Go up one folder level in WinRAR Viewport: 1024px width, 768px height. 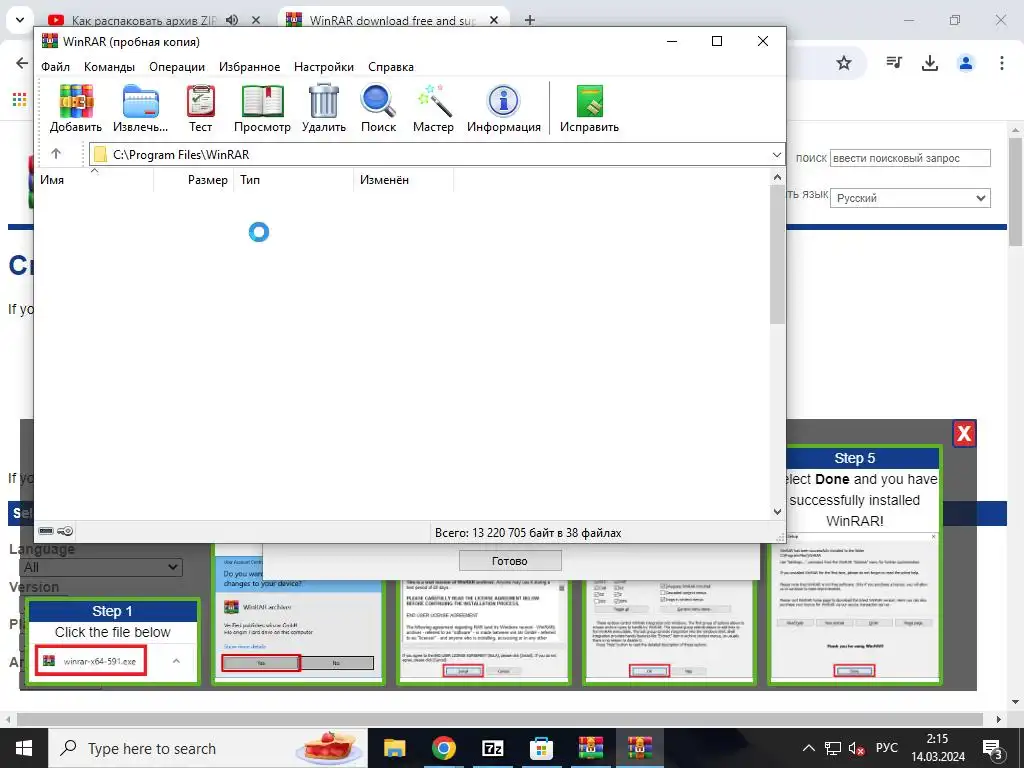click(x=56, y=154)
